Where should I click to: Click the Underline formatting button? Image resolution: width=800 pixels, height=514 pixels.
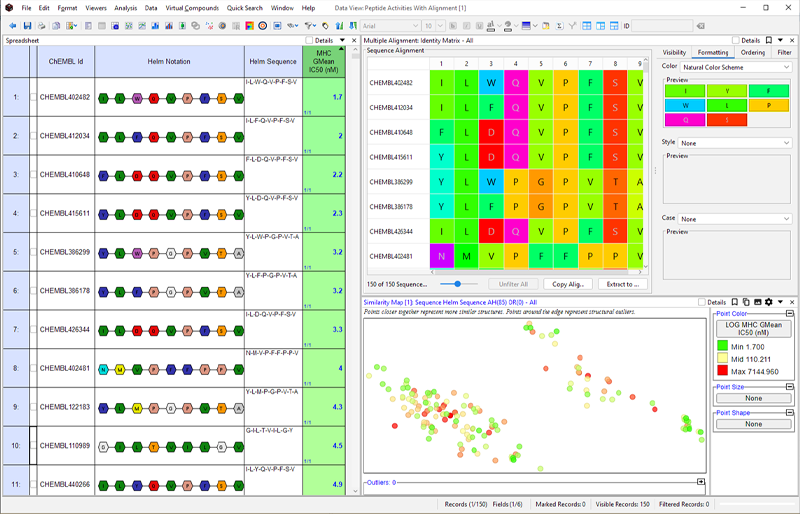(x=480, y=26)
